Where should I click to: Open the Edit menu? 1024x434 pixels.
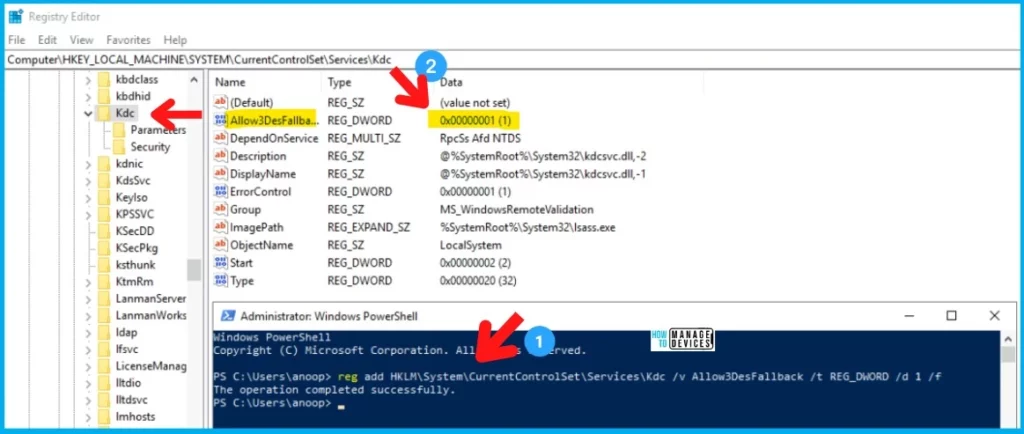[x=47, y=40]
